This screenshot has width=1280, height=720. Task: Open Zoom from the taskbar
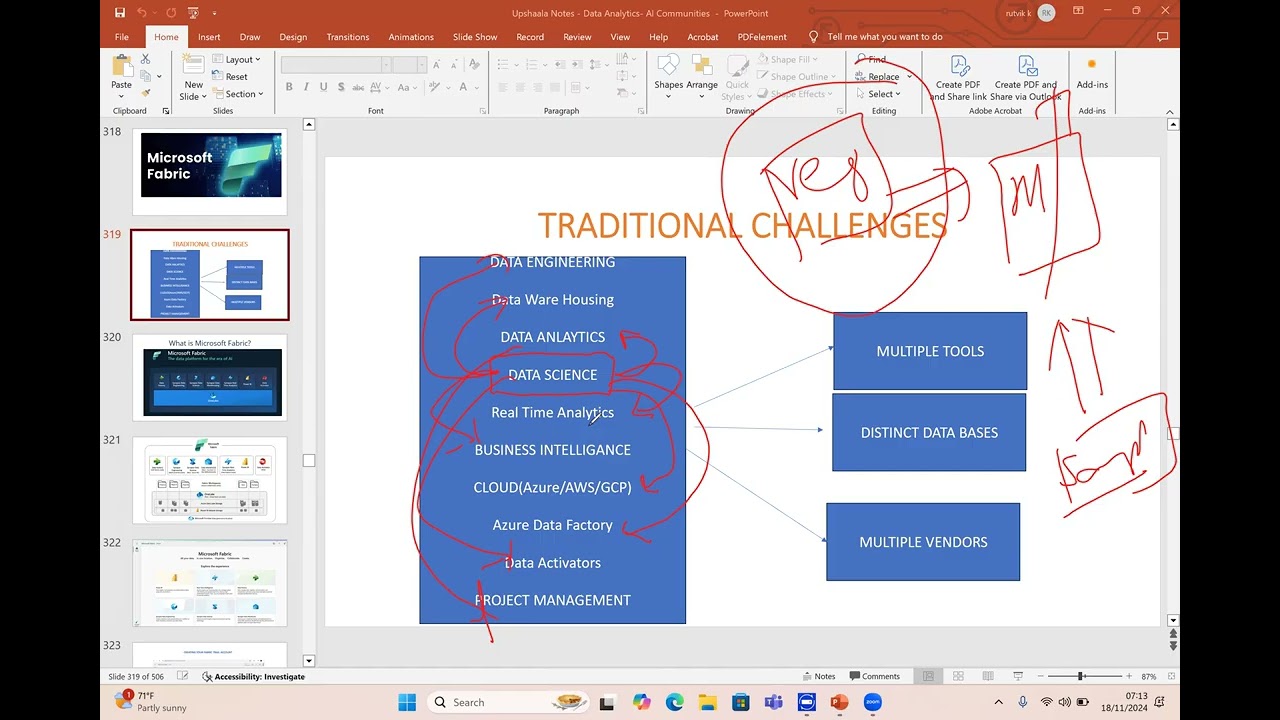click(x=872, y=702)
